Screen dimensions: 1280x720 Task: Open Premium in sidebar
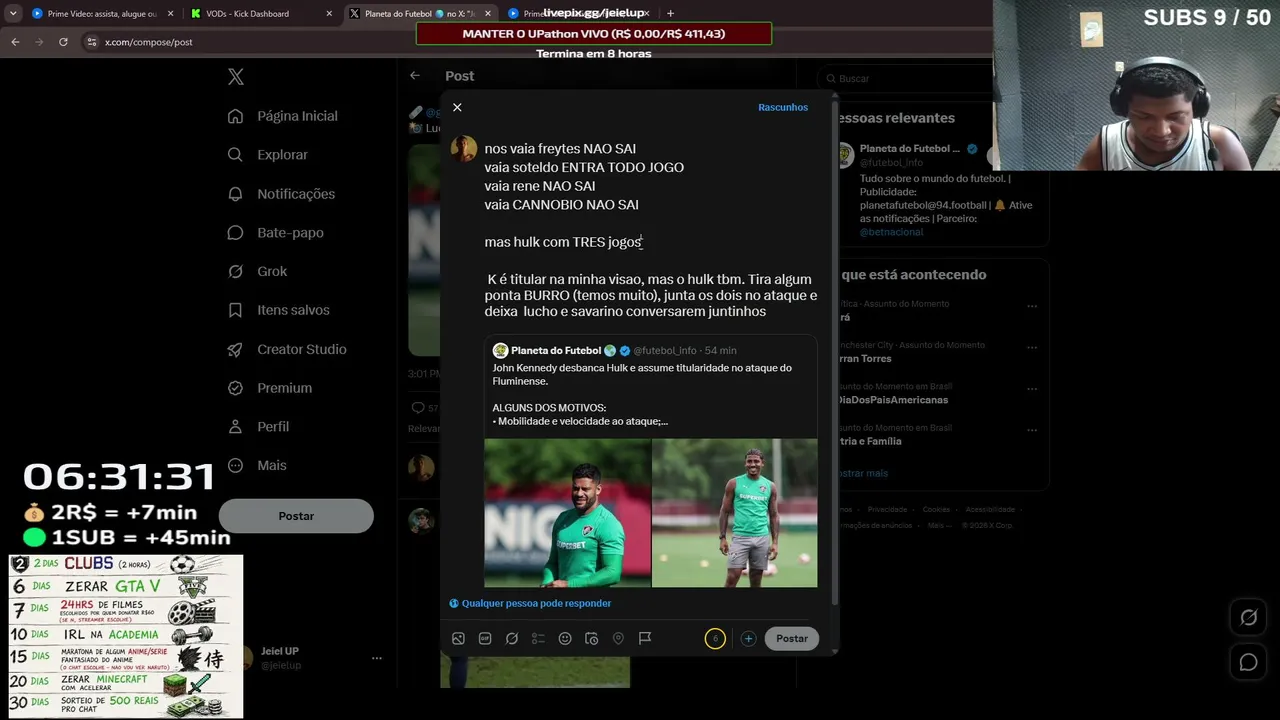coord(270,388)
